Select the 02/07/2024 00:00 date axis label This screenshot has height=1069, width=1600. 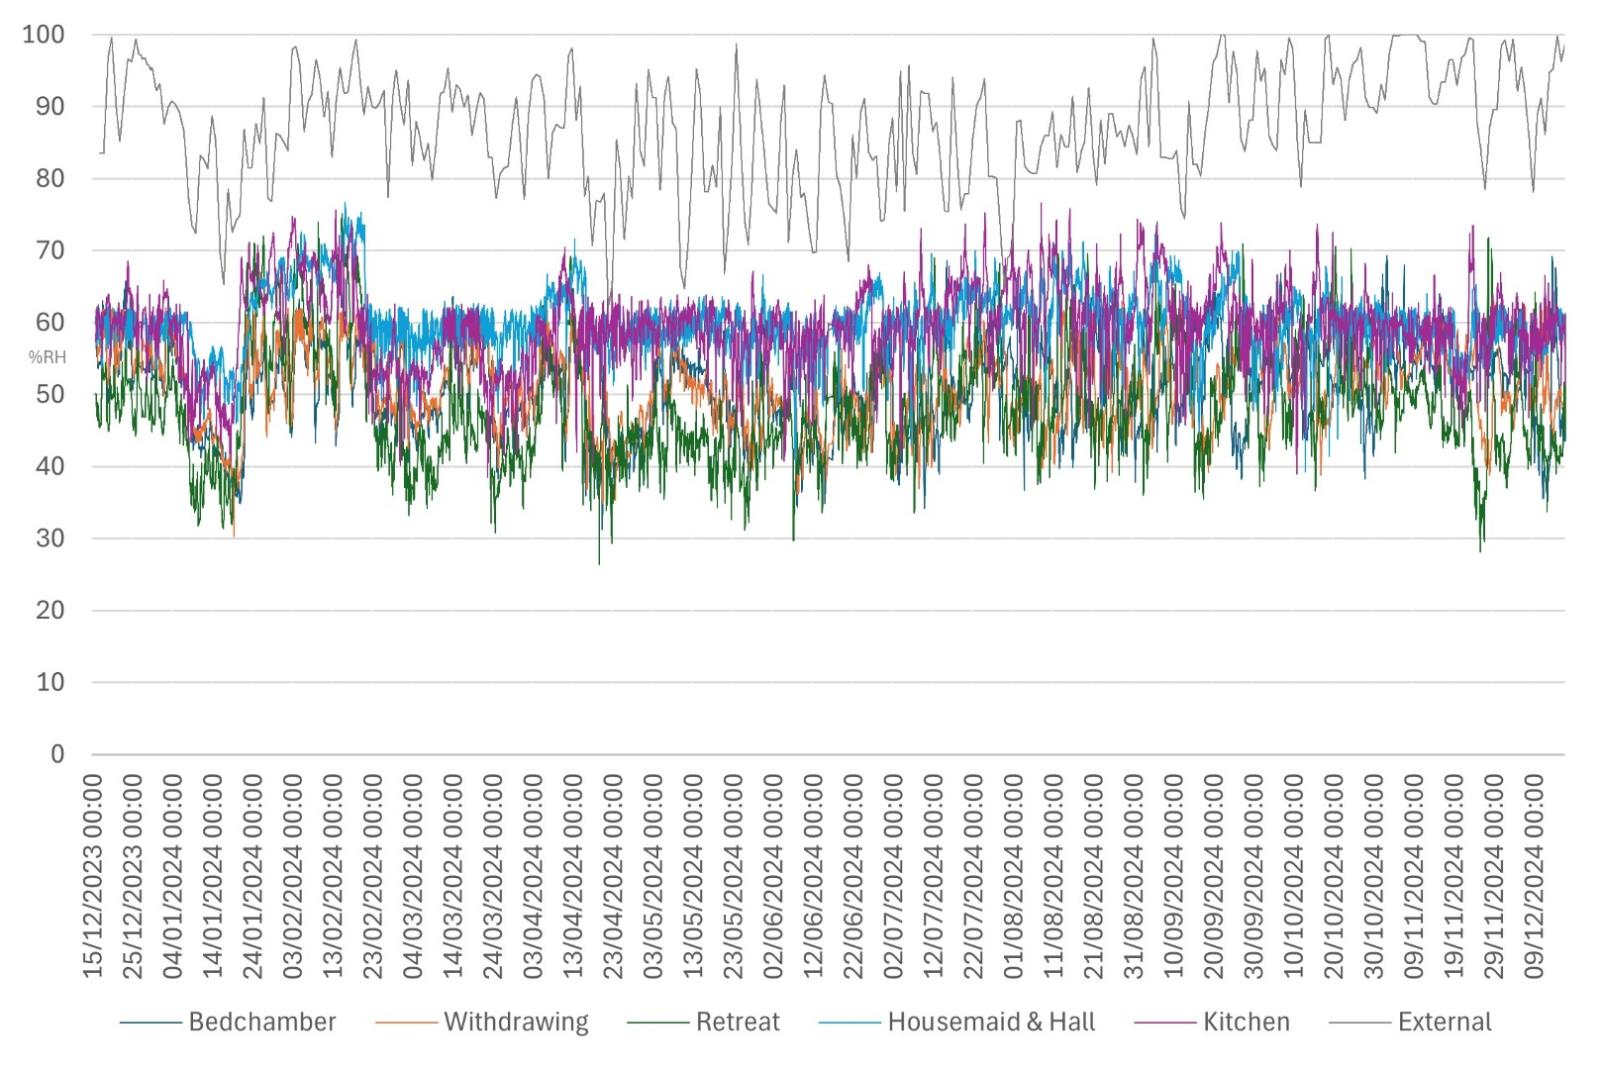(x=893, y=877)
